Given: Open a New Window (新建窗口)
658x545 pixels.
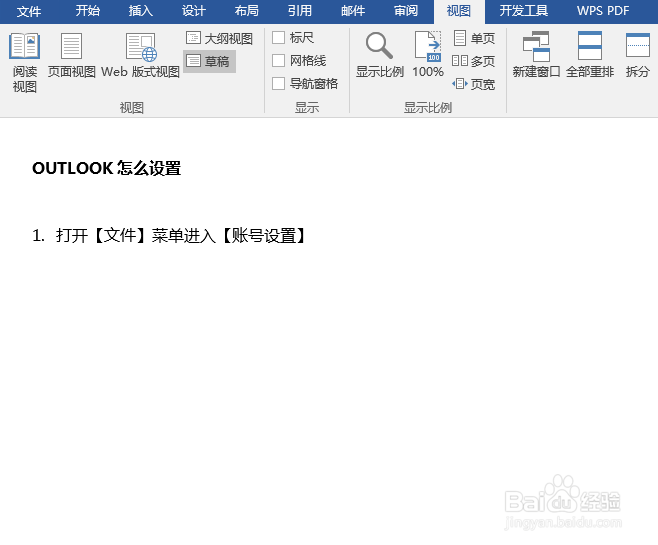Looking at the screenshot, I should 536,55.
